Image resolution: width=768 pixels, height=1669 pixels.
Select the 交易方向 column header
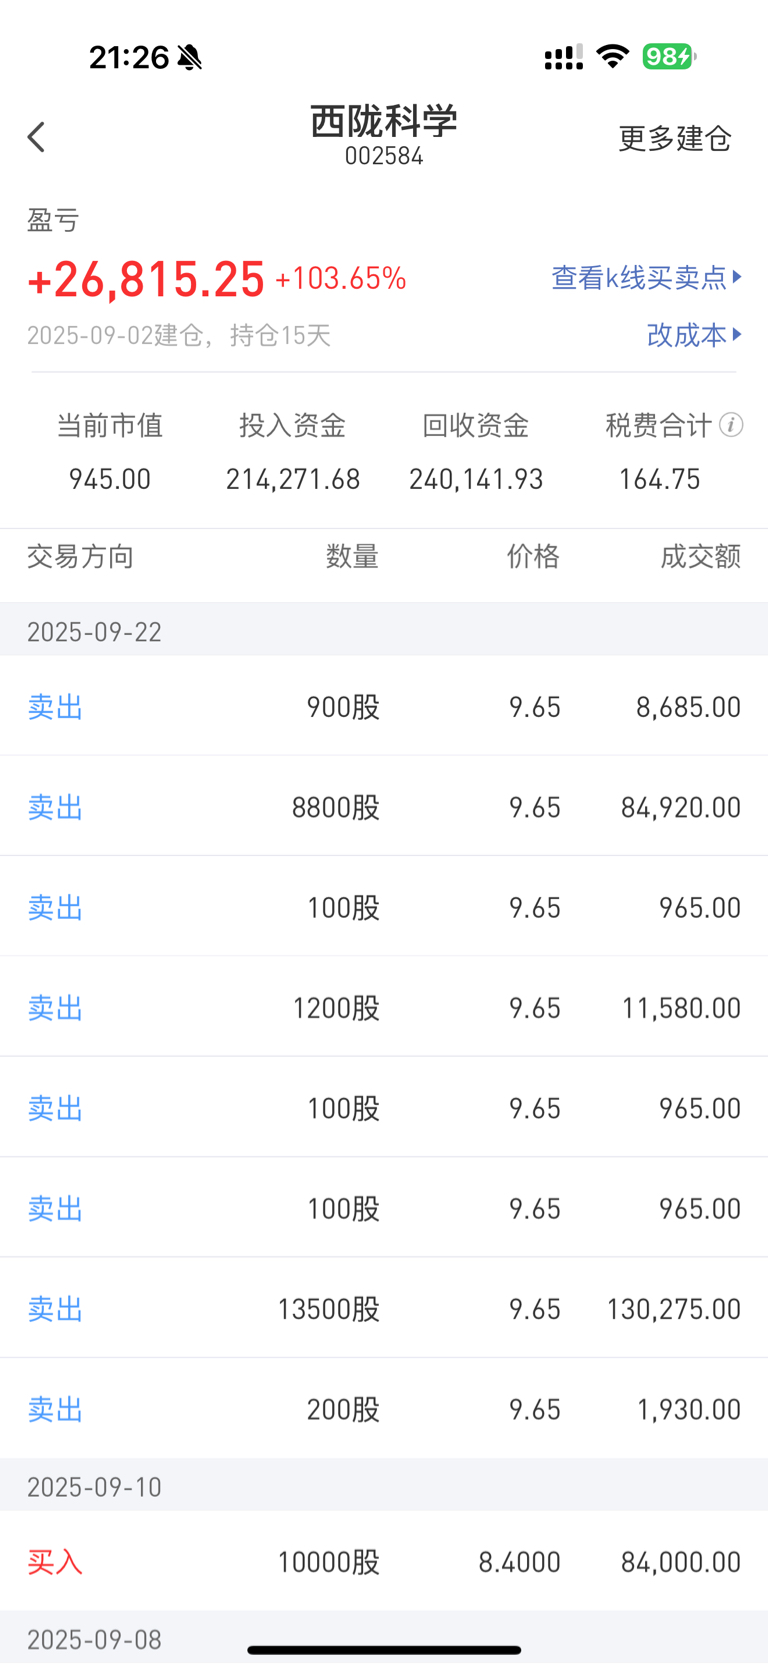click(x=80, y=556)
